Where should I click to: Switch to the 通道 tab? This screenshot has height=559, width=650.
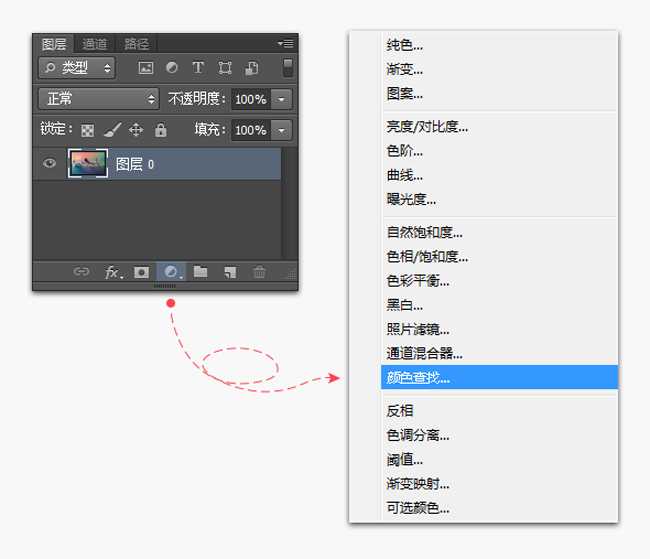click(x=95, y=44)
